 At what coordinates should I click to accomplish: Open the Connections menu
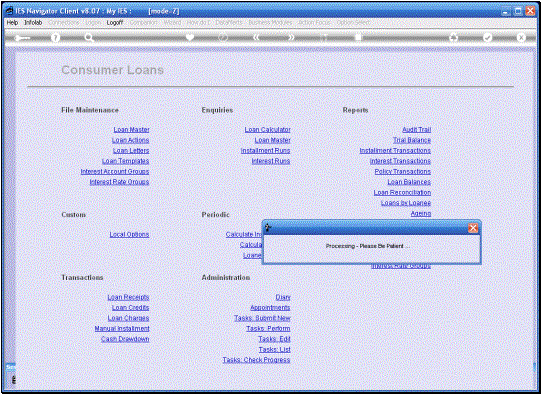pyautogui.click(x=64, y=22)
